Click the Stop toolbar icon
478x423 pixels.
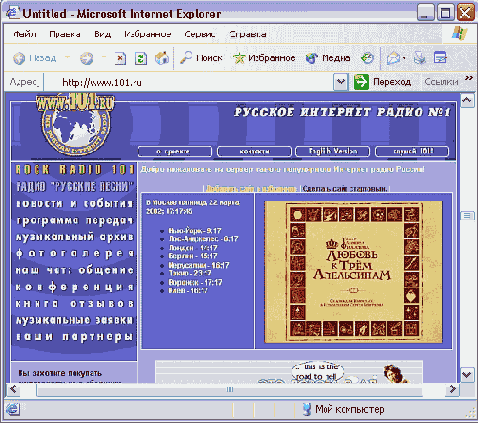(120, 59)
